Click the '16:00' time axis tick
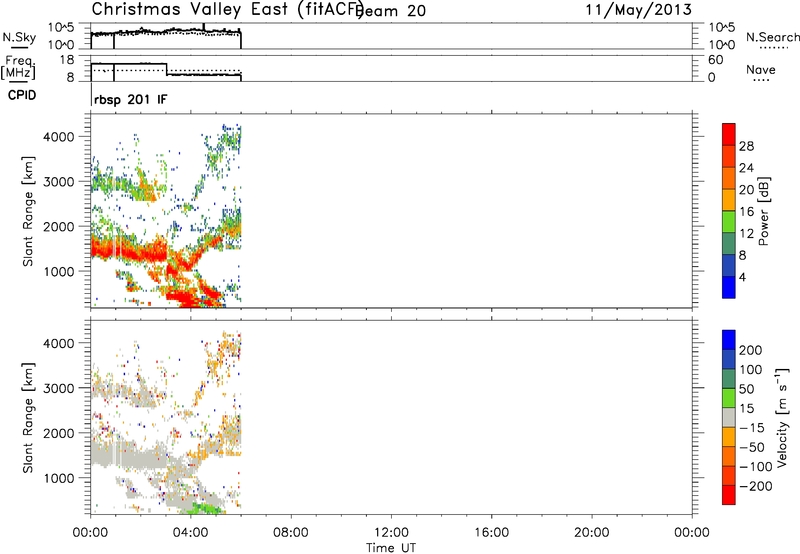This screenshot has width=800, height=554. (491, 533)
